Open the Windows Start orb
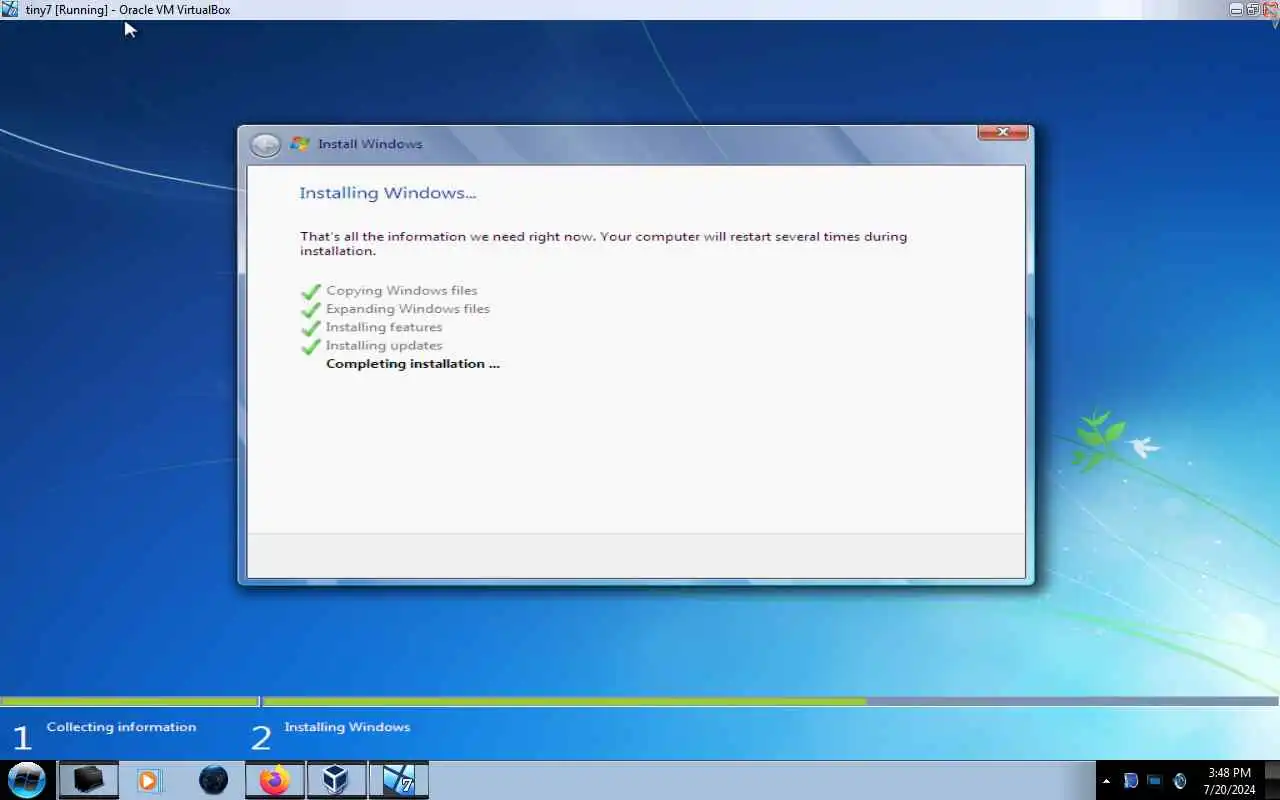The width and height of the screenshot is (1280, 800). click(x=27, y=780)
